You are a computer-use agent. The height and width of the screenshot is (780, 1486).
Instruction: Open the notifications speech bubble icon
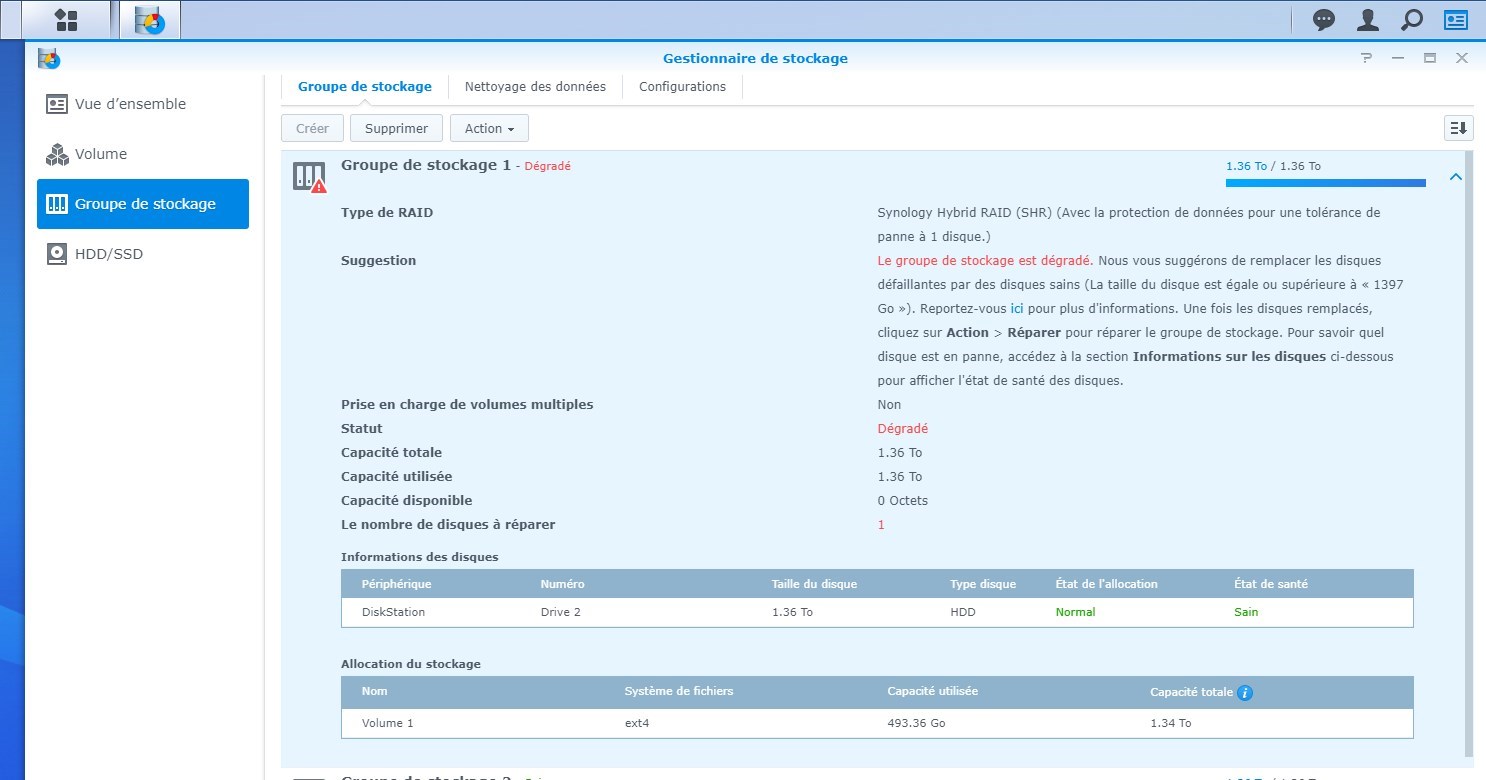[x=1324, y=20]
